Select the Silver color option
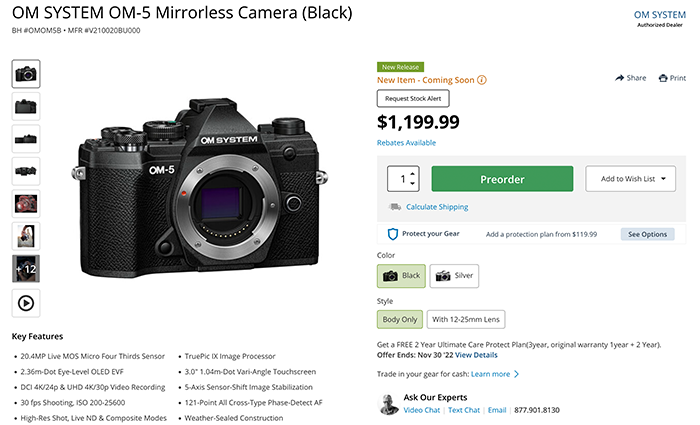Screen dimensions: 700x425 pyautogui.click(x=454, y=275)
